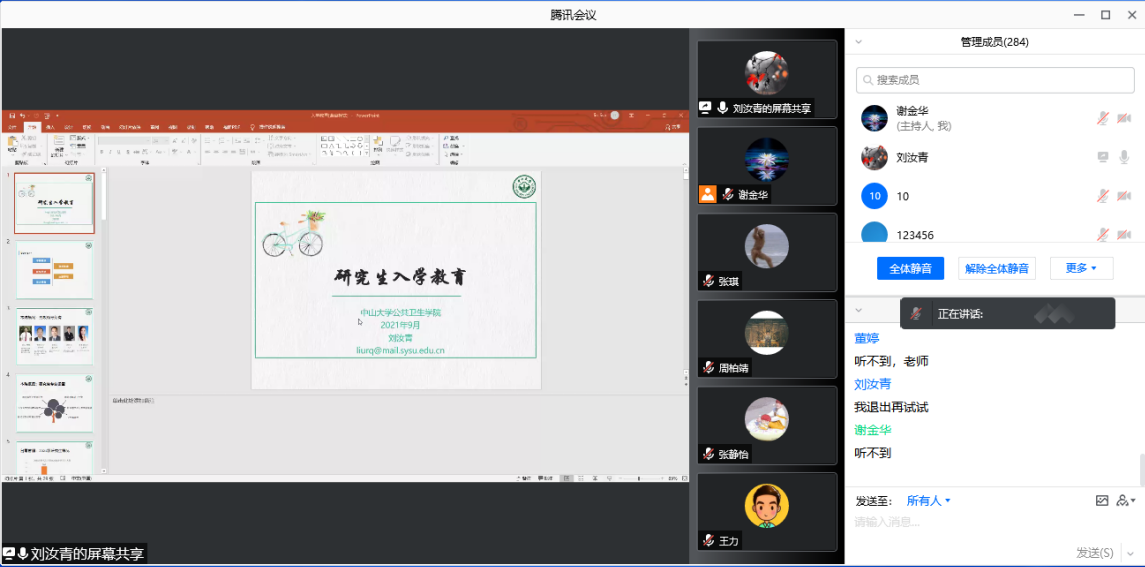The width and height of the screenshot is (1145, 567).
Task: Click 刘汝青's microphone icon in member list
Action: (x=1124, y=157)
